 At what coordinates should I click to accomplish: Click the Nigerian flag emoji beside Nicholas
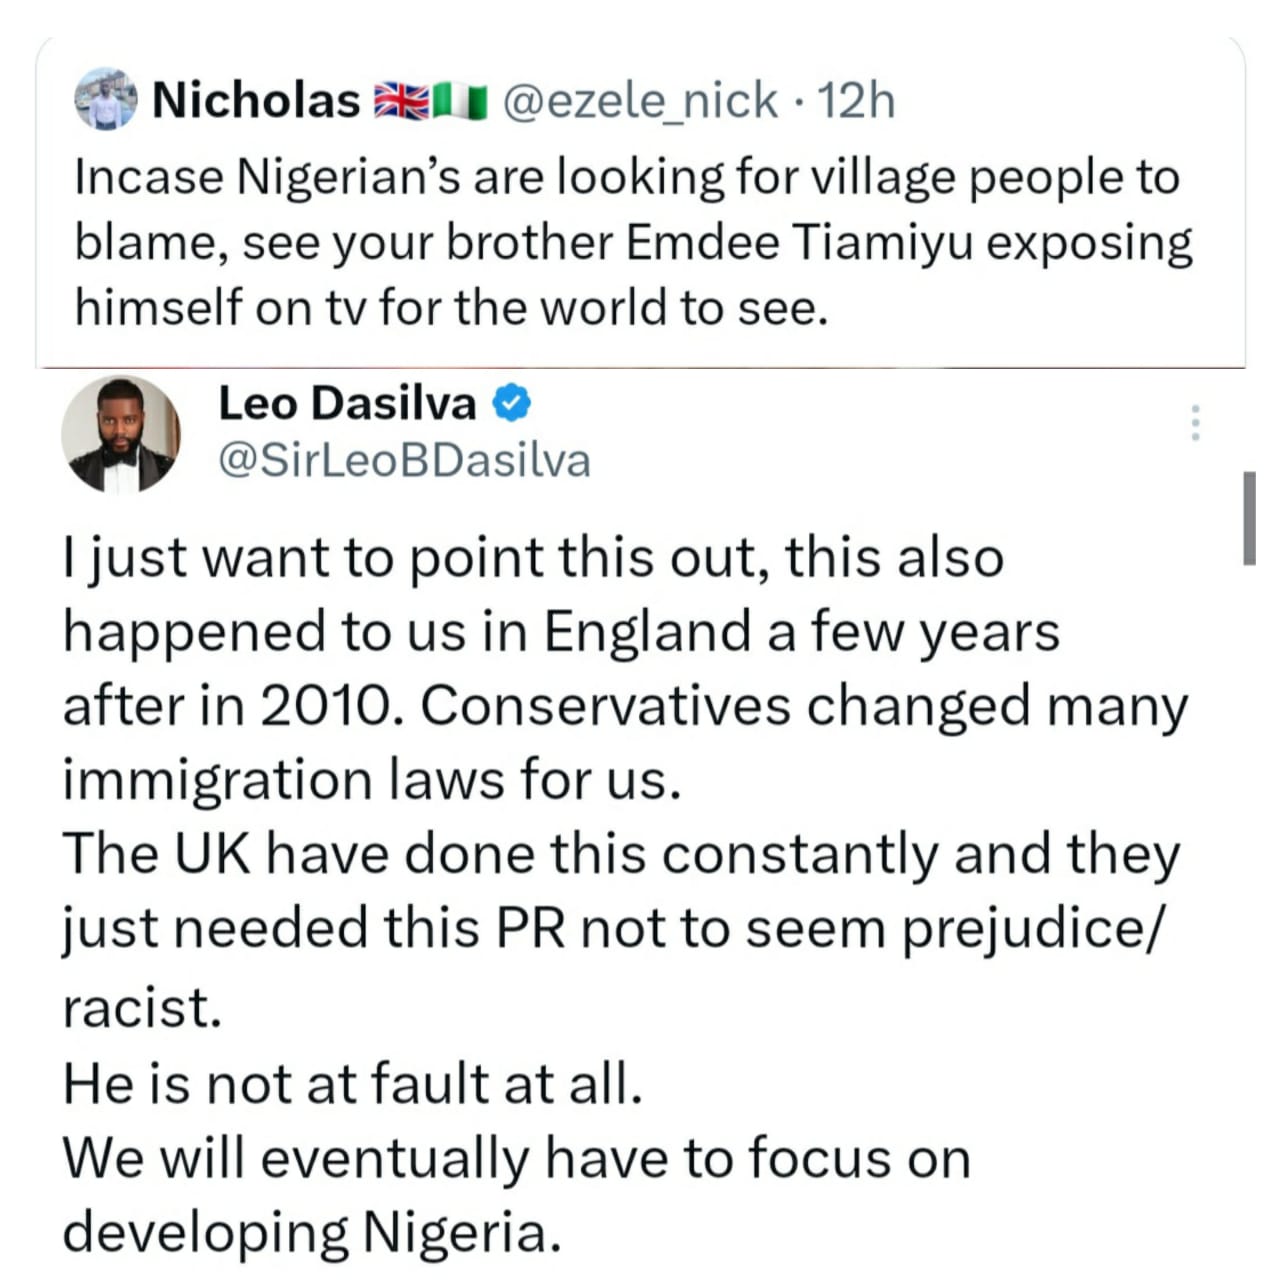point(460,101)
